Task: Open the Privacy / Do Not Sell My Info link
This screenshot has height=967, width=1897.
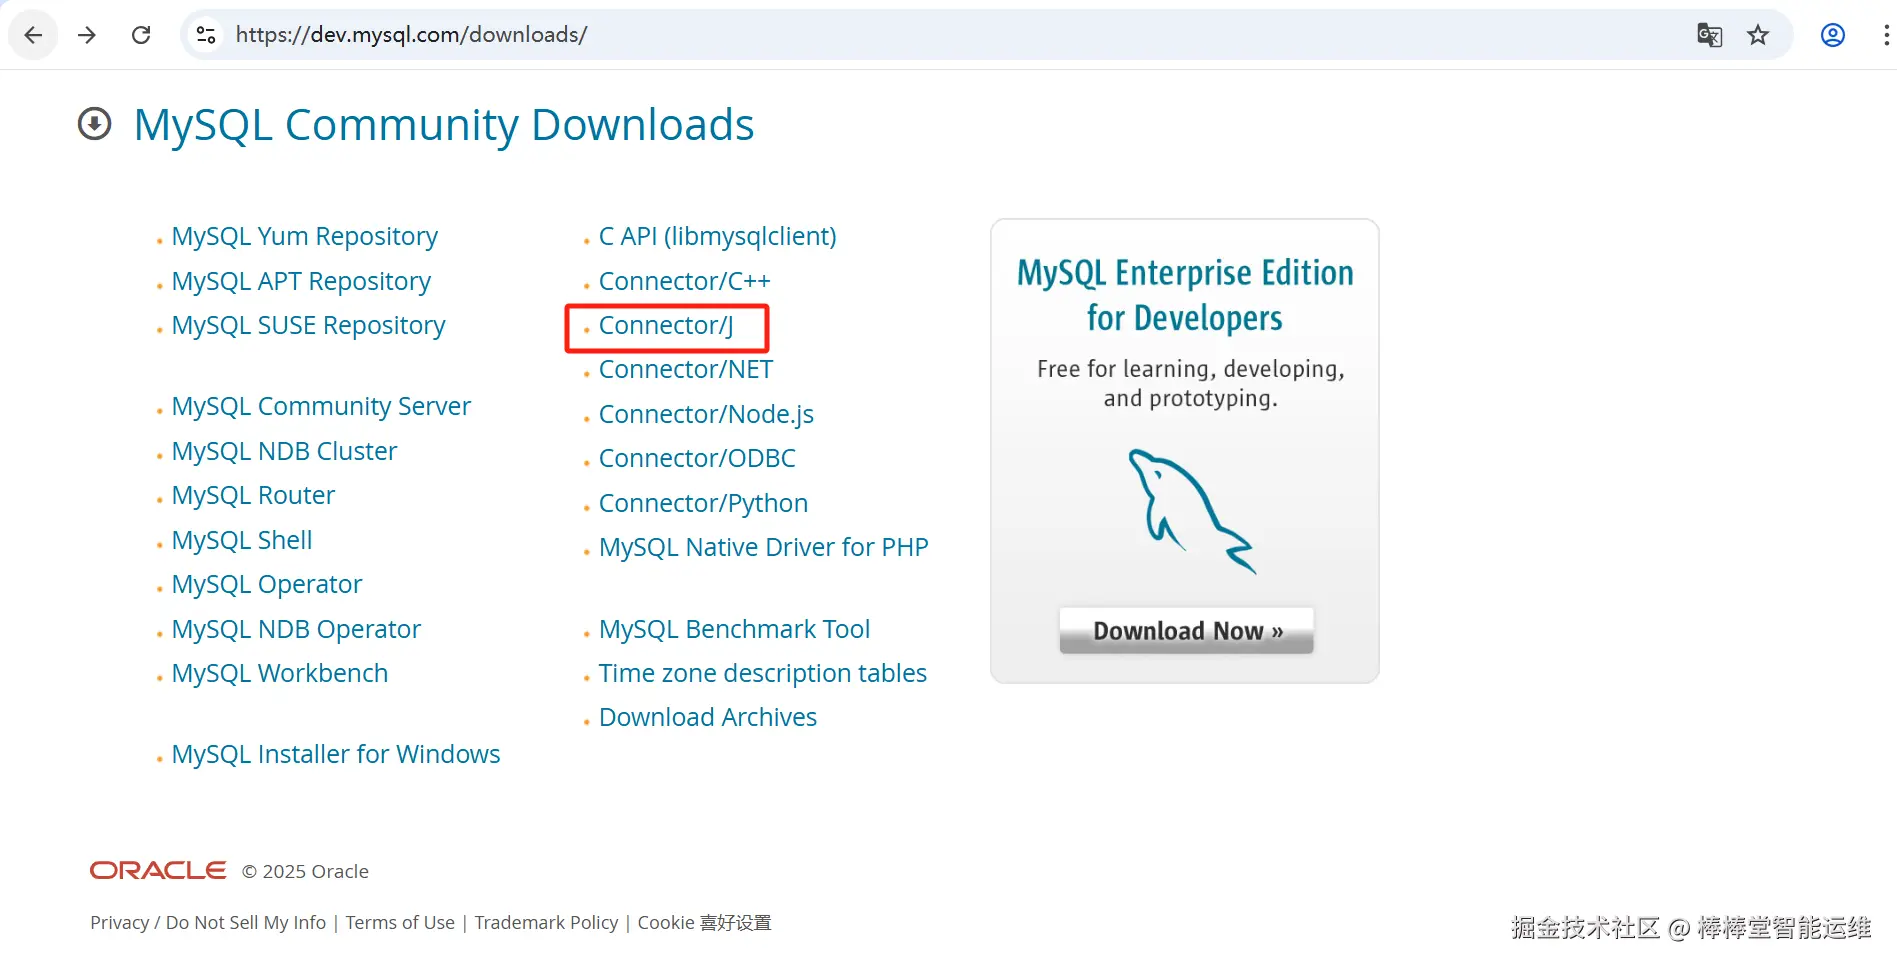Action: [x=208, y=923]
